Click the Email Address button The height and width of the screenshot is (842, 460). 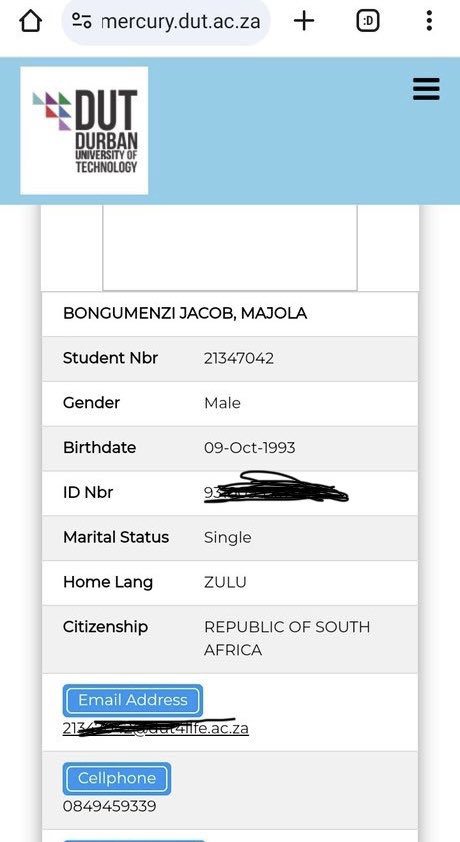[133, 700]
